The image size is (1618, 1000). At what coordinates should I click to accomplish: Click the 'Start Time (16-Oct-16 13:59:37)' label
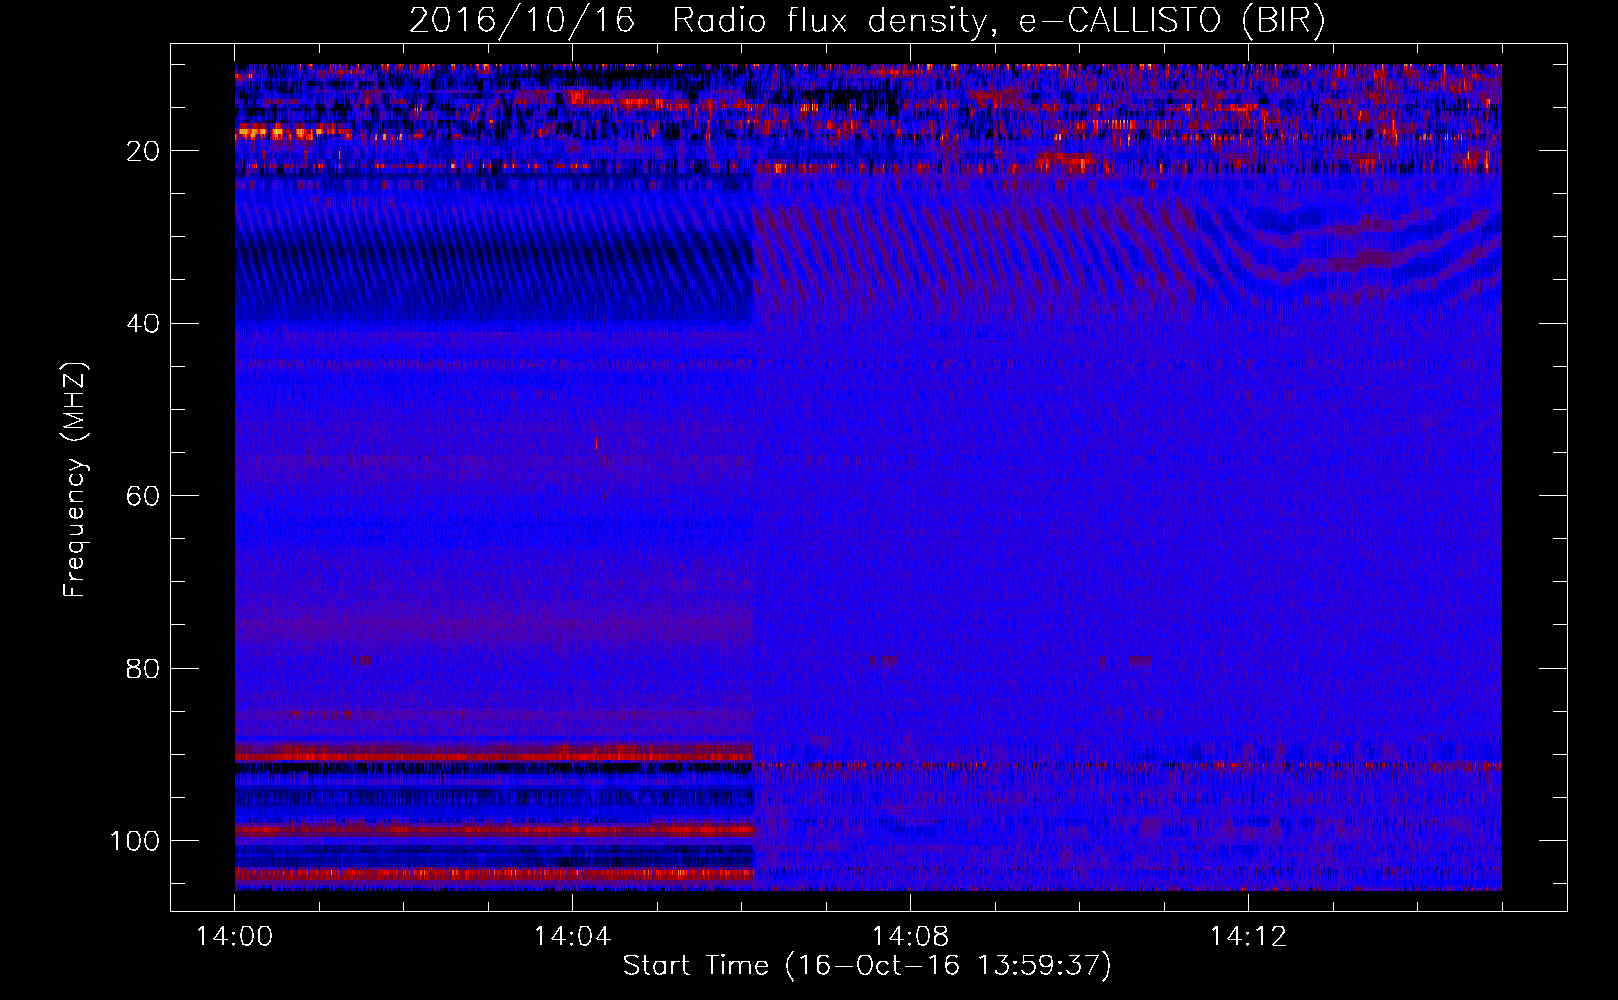(867, 965)
